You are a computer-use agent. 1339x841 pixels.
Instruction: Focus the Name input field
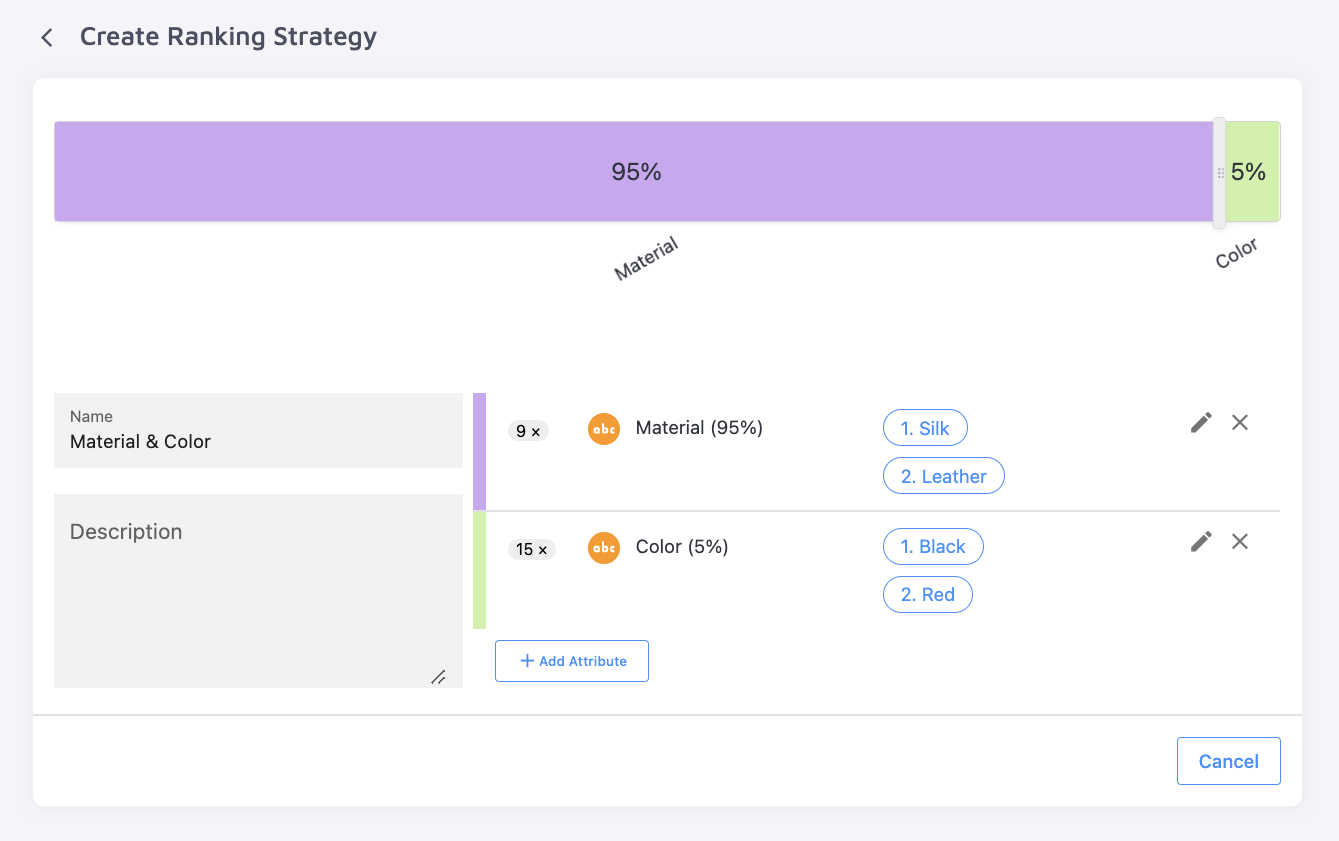[x=258, y=442]
